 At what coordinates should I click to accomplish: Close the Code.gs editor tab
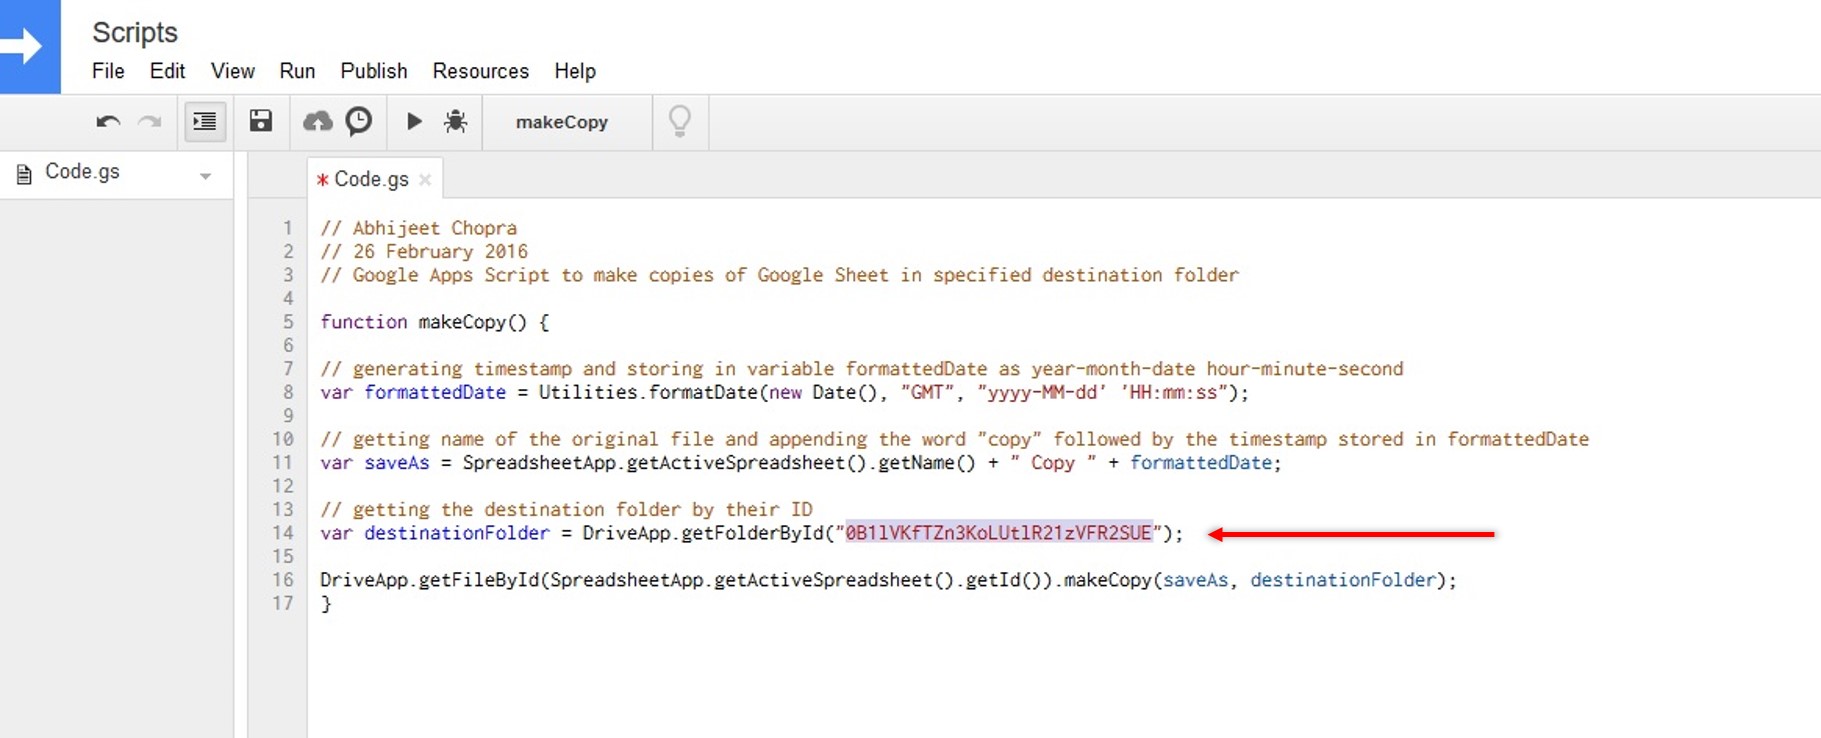(425, 180)
